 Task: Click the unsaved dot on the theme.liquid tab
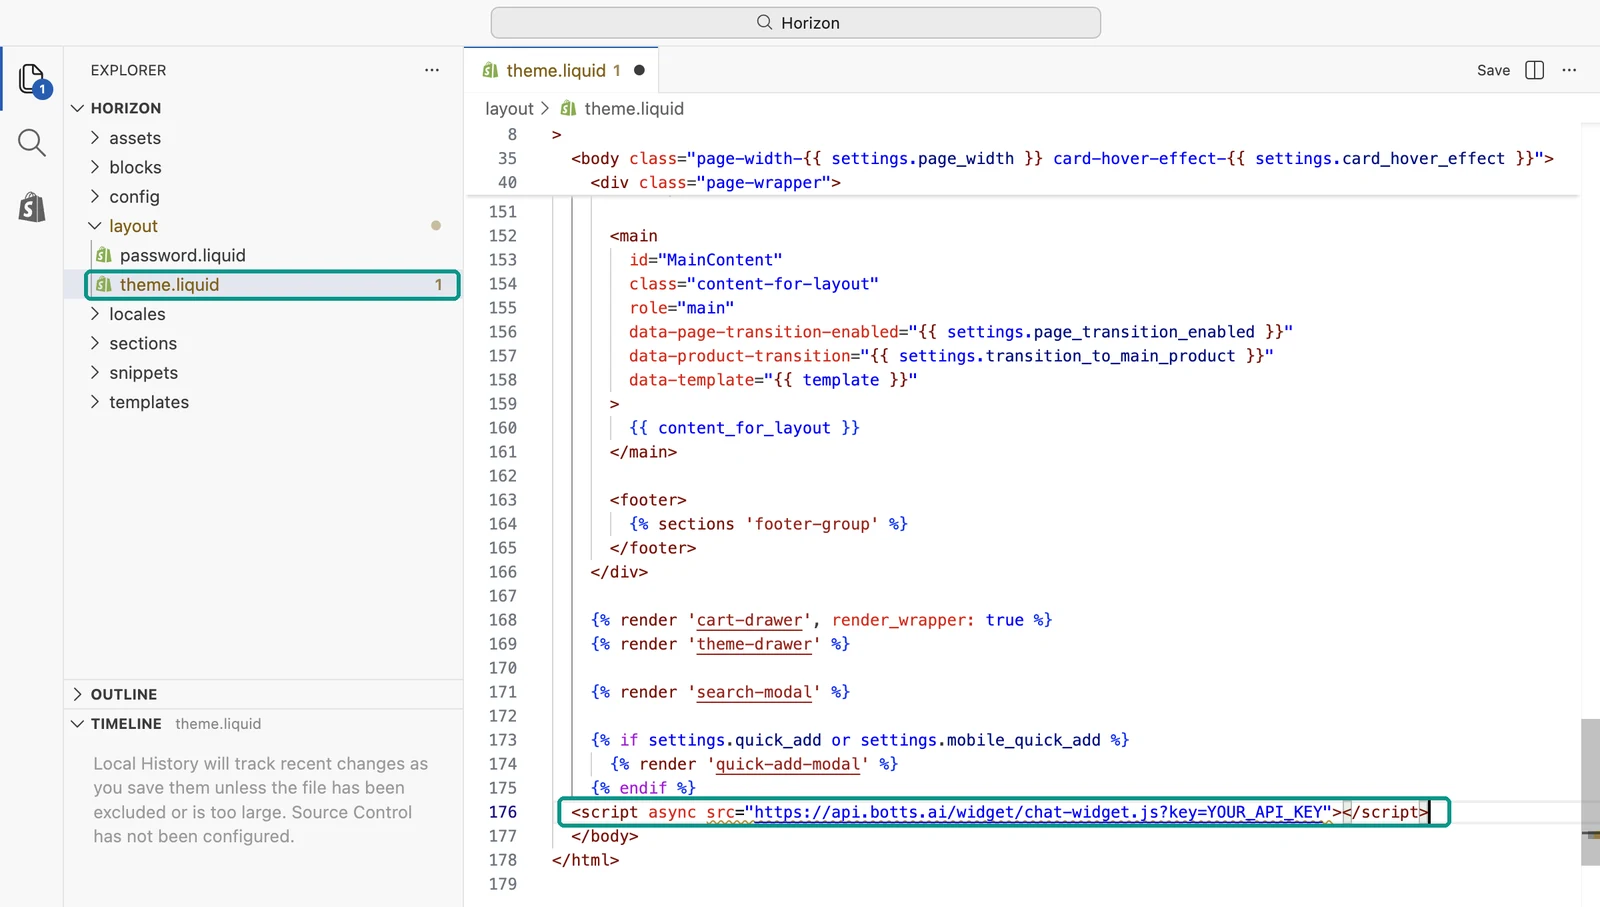(x=639, y=70)
